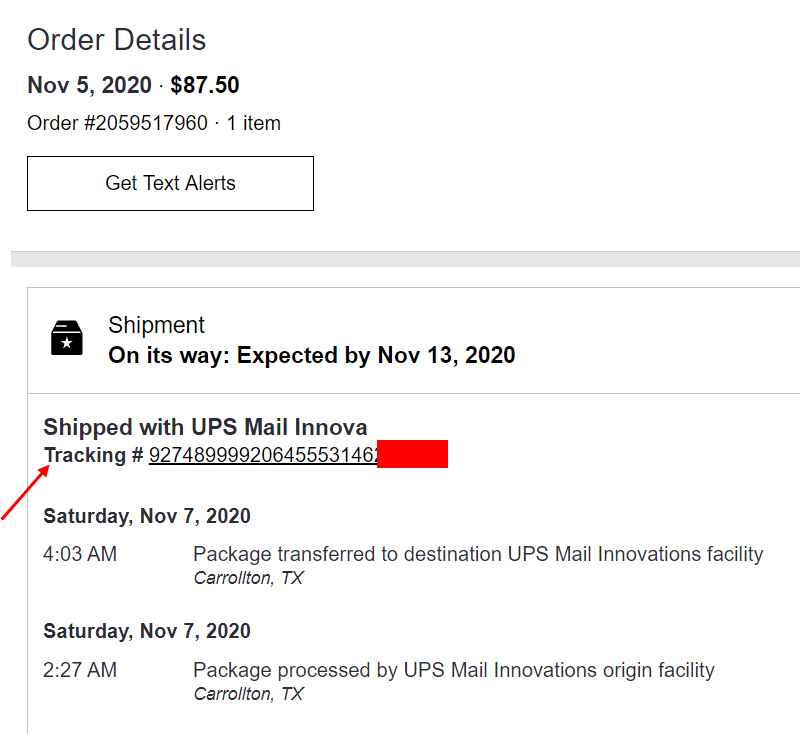Screen dimensions: 800x734
Task: Click the 2:27 AM timestamp
Action: point(80,670)
